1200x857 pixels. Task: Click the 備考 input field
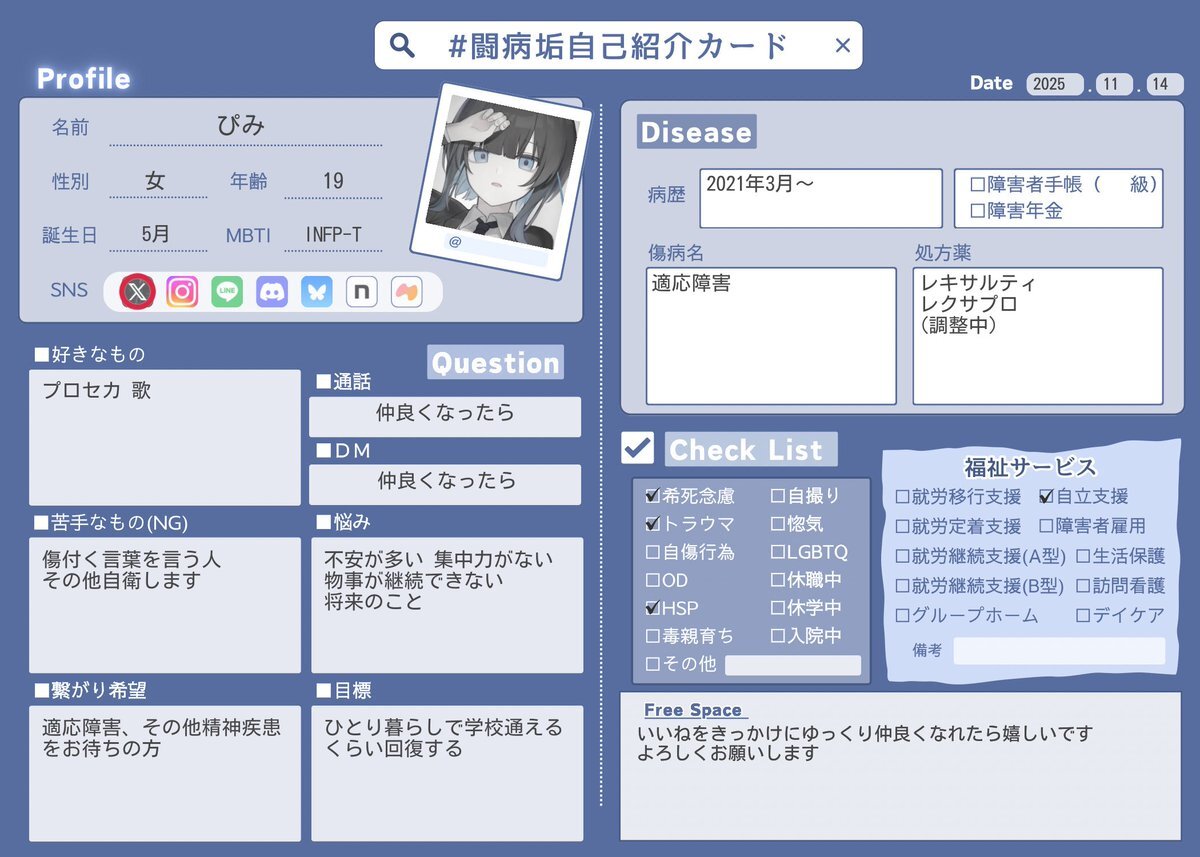(x=1059, y=651)
